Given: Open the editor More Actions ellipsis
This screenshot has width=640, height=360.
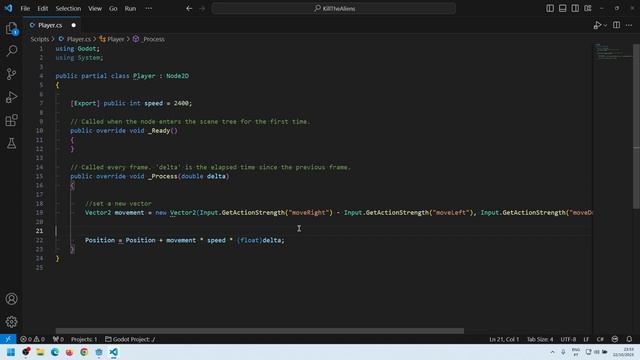Looking at the screenshot, I should (629, 25).
